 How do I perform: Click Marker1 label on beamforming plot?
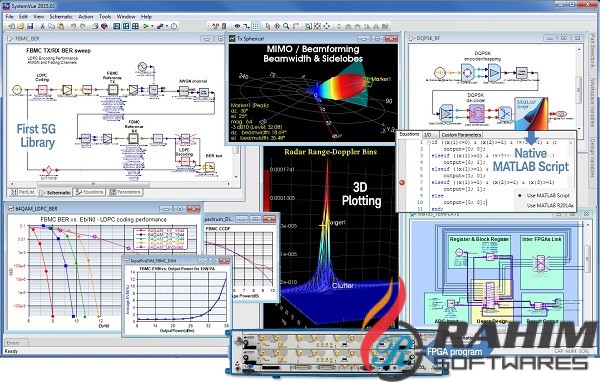pyautogui.click(x=381, y=79)
